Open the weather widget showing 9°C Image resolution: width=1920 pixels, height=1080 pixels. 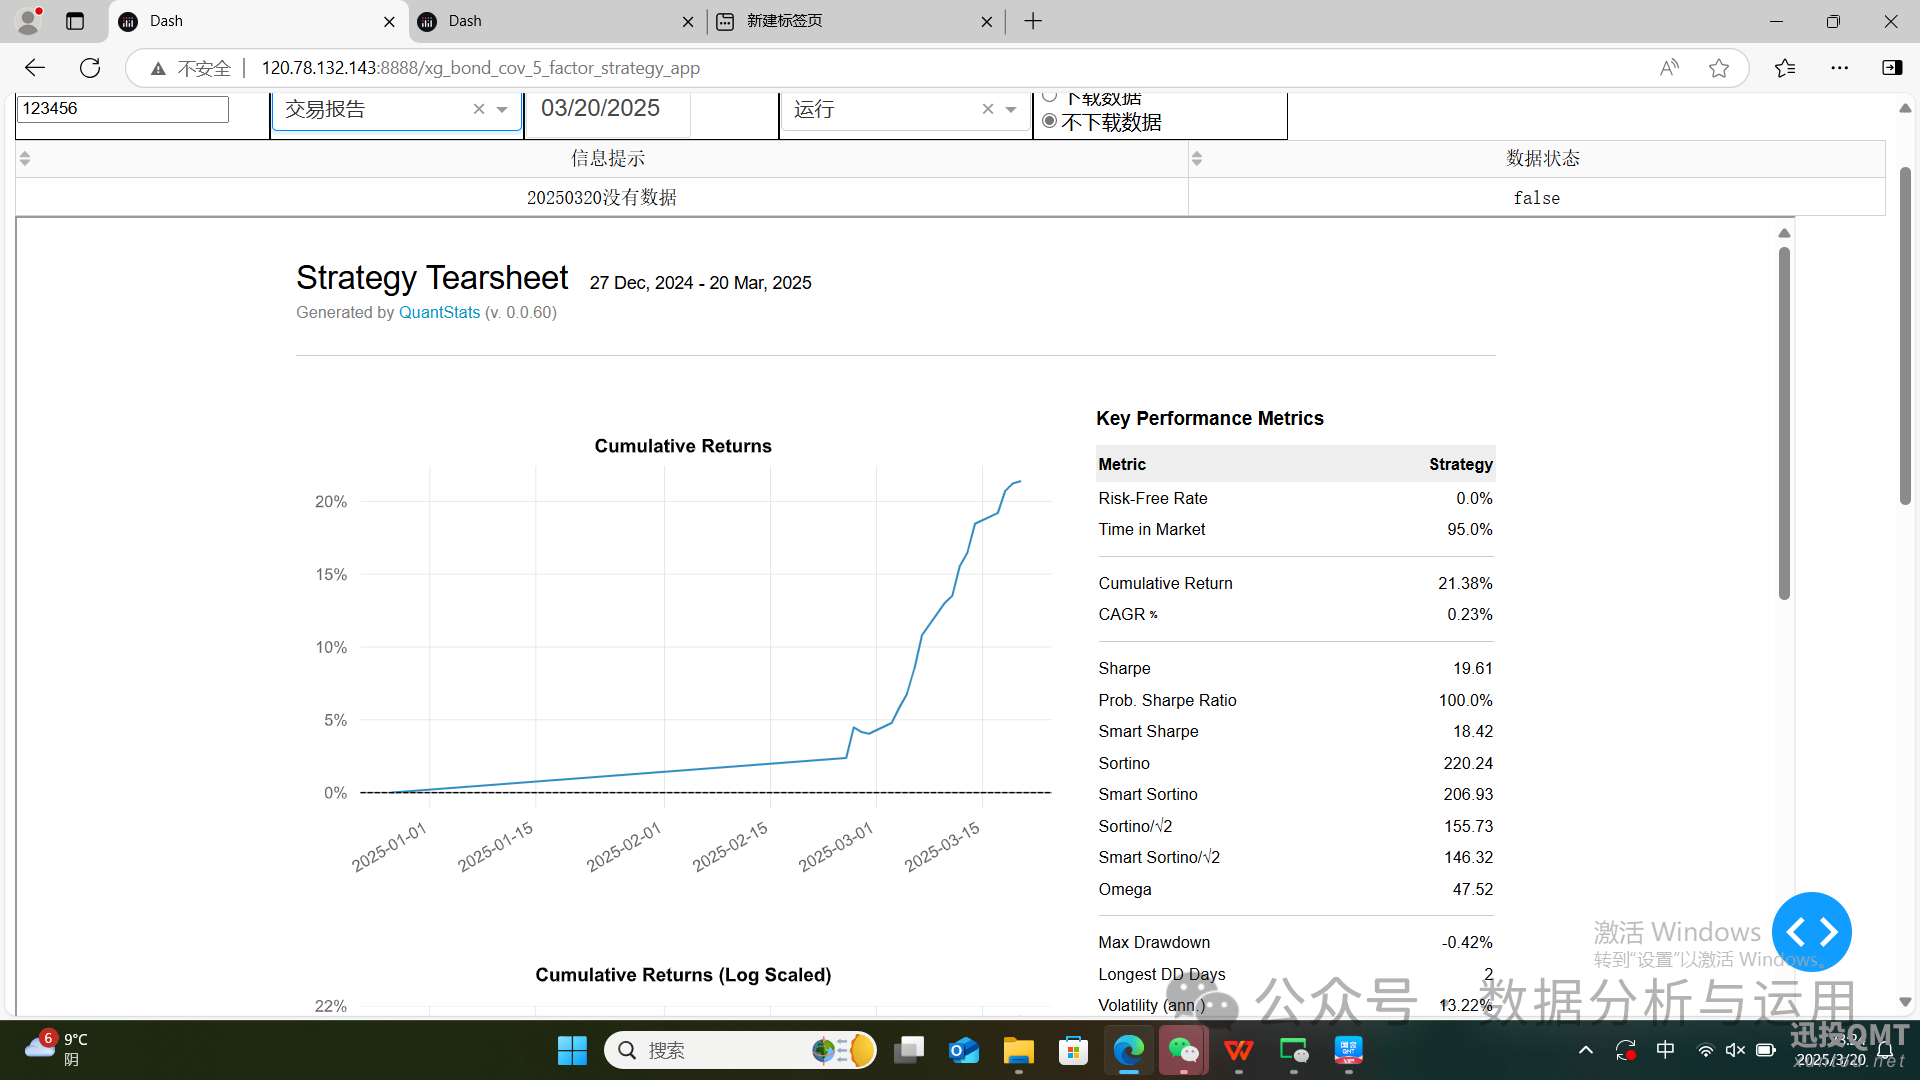pyautogui.click(x=56, y=1049)
